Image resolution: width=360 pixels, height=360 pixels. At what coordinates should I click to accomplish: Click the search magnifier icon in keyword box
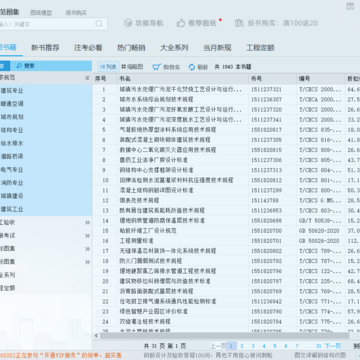pos(99,24)
